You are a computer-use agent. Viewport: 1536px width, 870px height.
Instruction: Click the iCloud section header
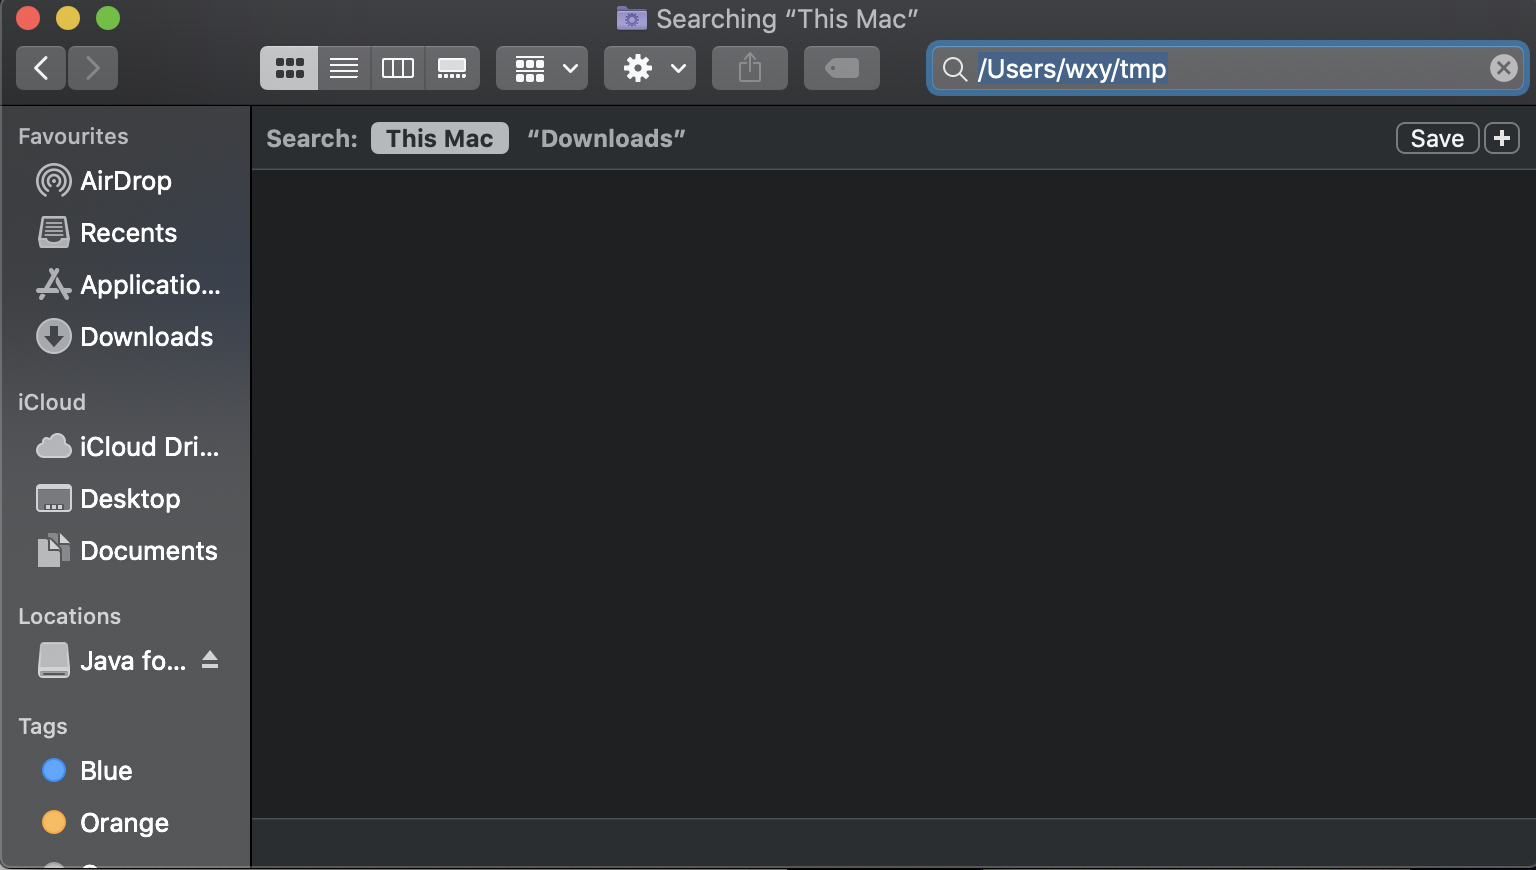click(52, 402)
